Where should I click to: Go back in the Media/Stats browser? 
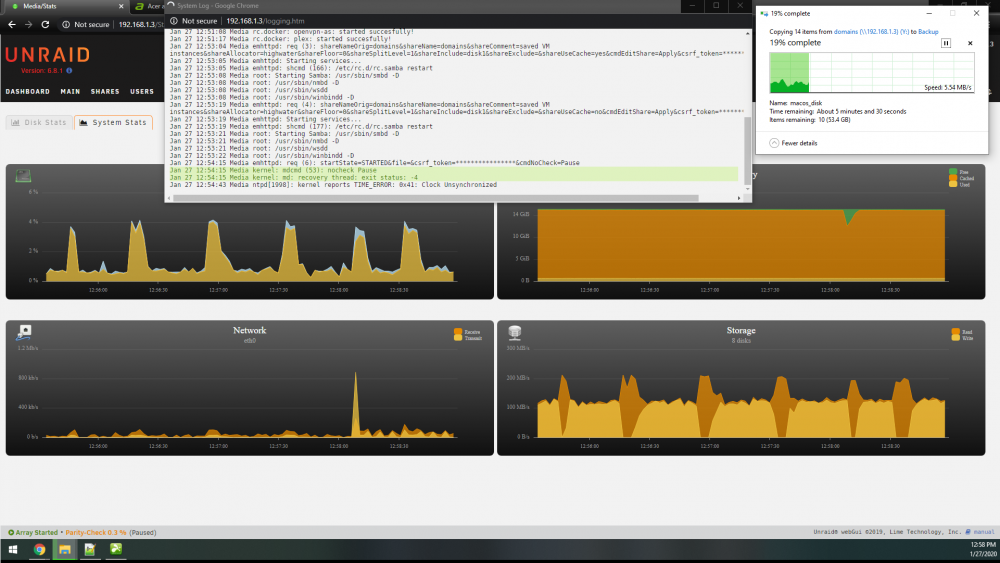point(11,24)
